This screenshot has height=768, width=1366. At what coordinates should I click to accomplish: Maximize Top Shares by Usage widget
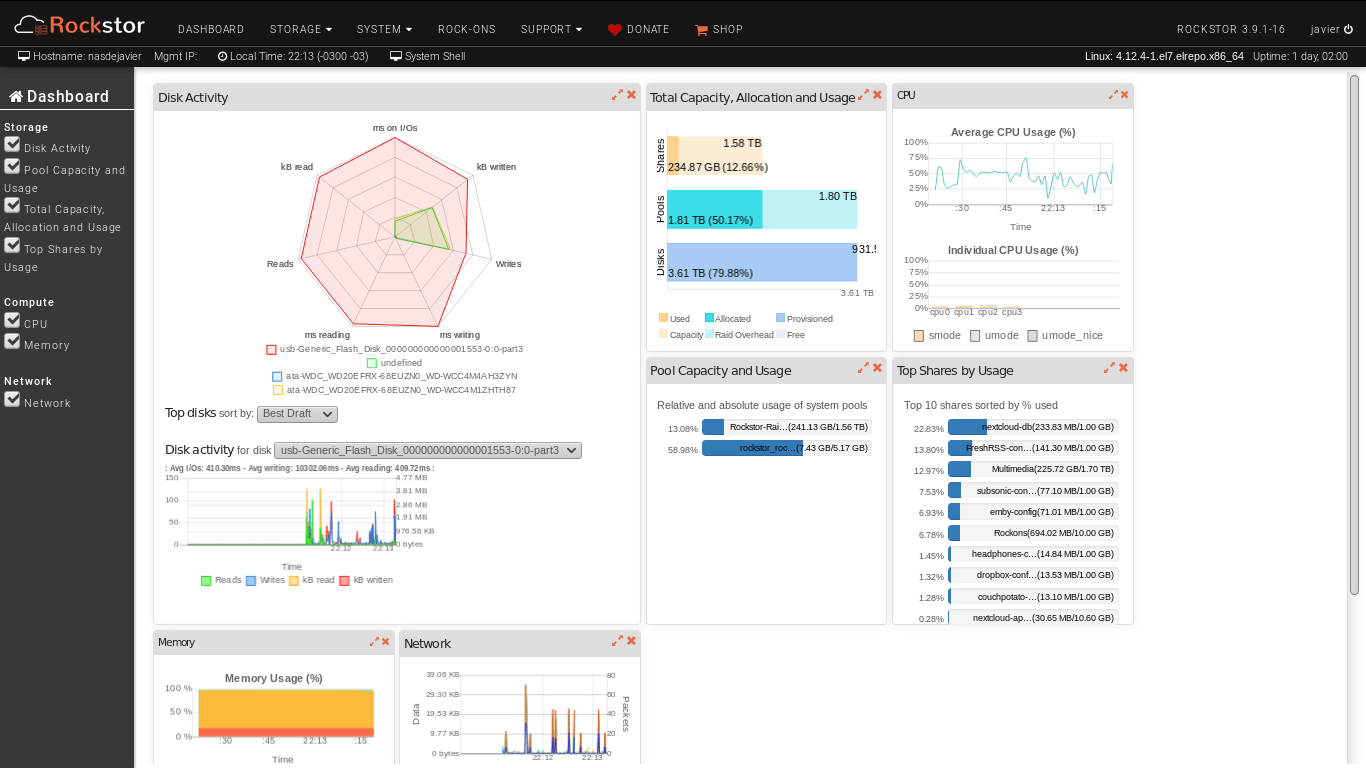click(1109, 368)
